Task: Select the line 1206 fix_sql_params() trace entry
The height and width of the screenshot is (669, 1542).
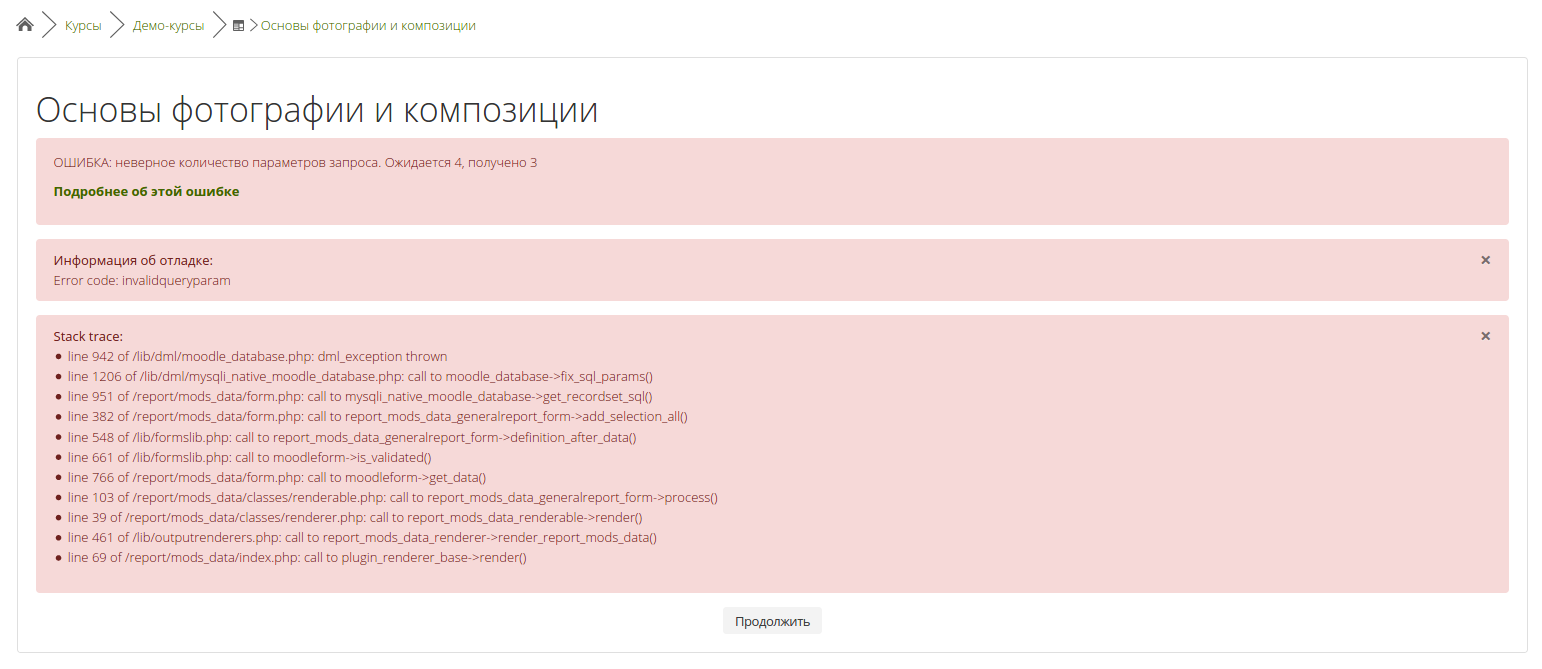Action: point(360,377)
